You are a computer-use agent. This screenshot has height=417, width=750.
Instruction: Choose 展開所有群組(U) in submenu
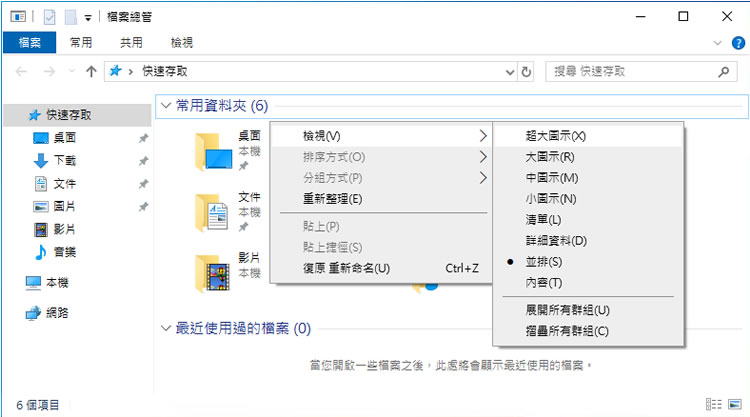click(588, 310)
